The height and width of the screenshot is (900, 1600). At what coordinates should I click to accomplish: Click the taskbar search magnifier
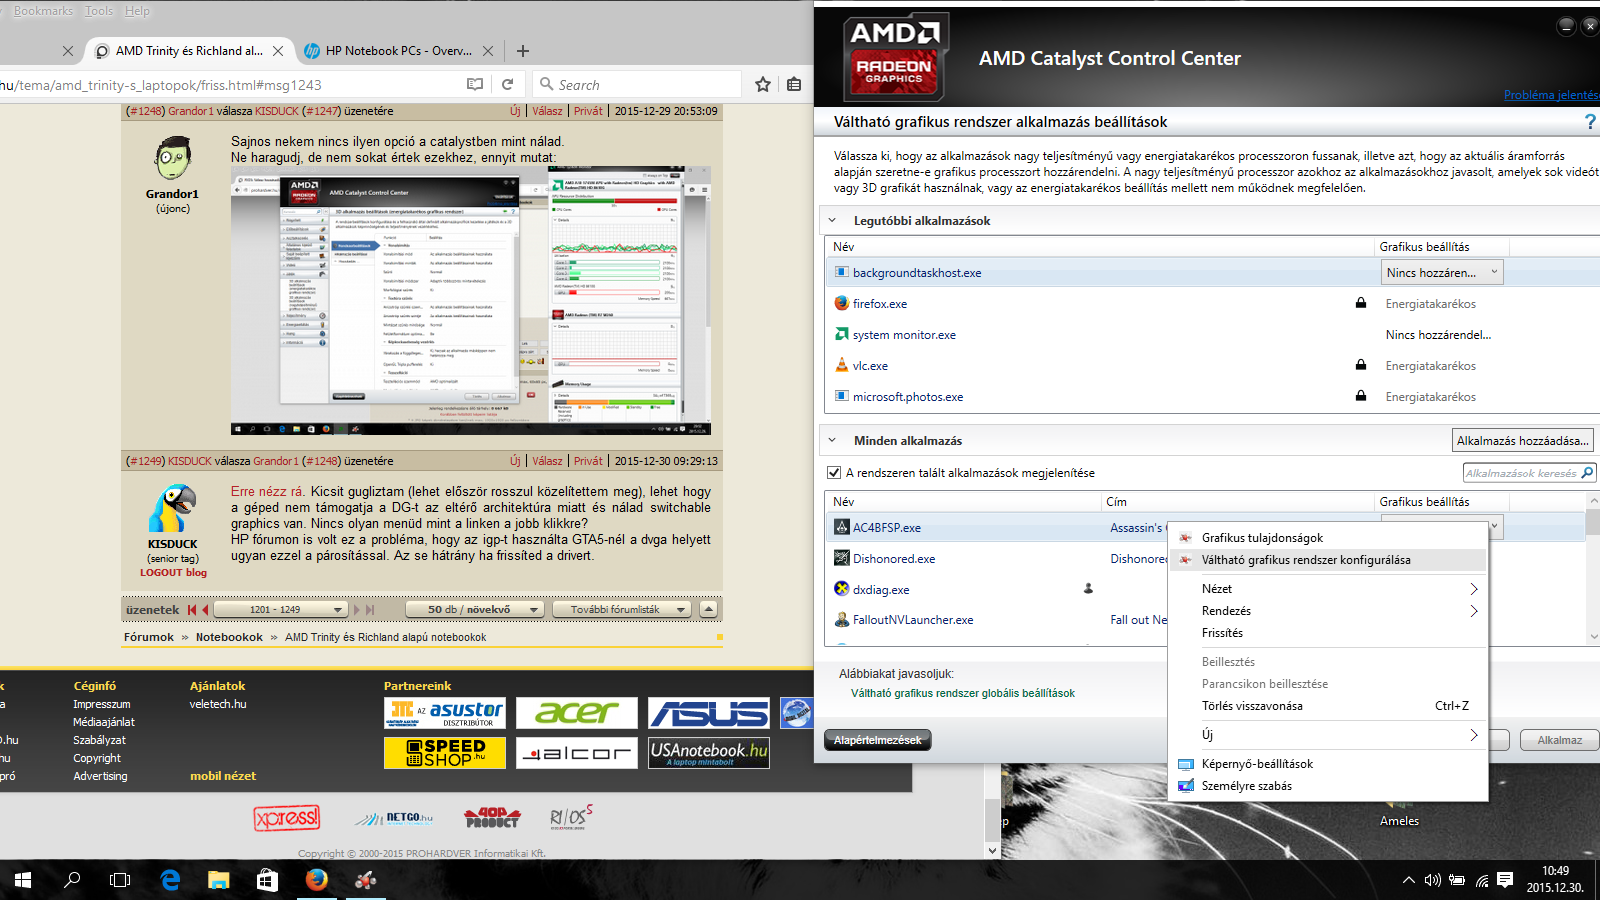72,880
